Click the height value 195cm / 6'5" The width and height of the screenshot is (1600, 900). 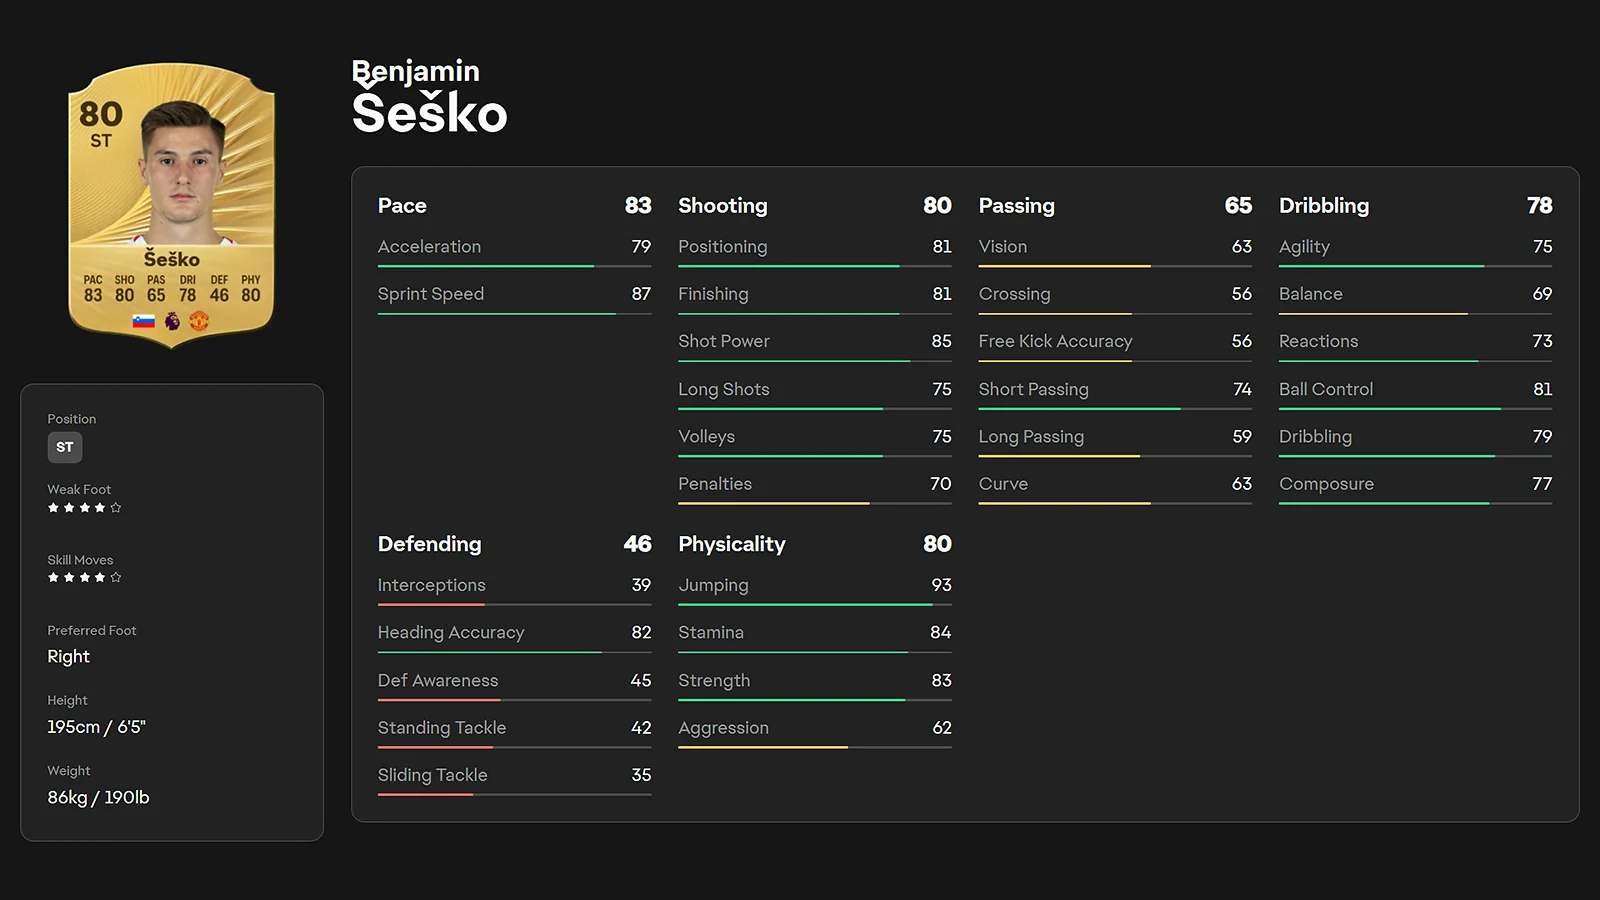coord(96,727)
